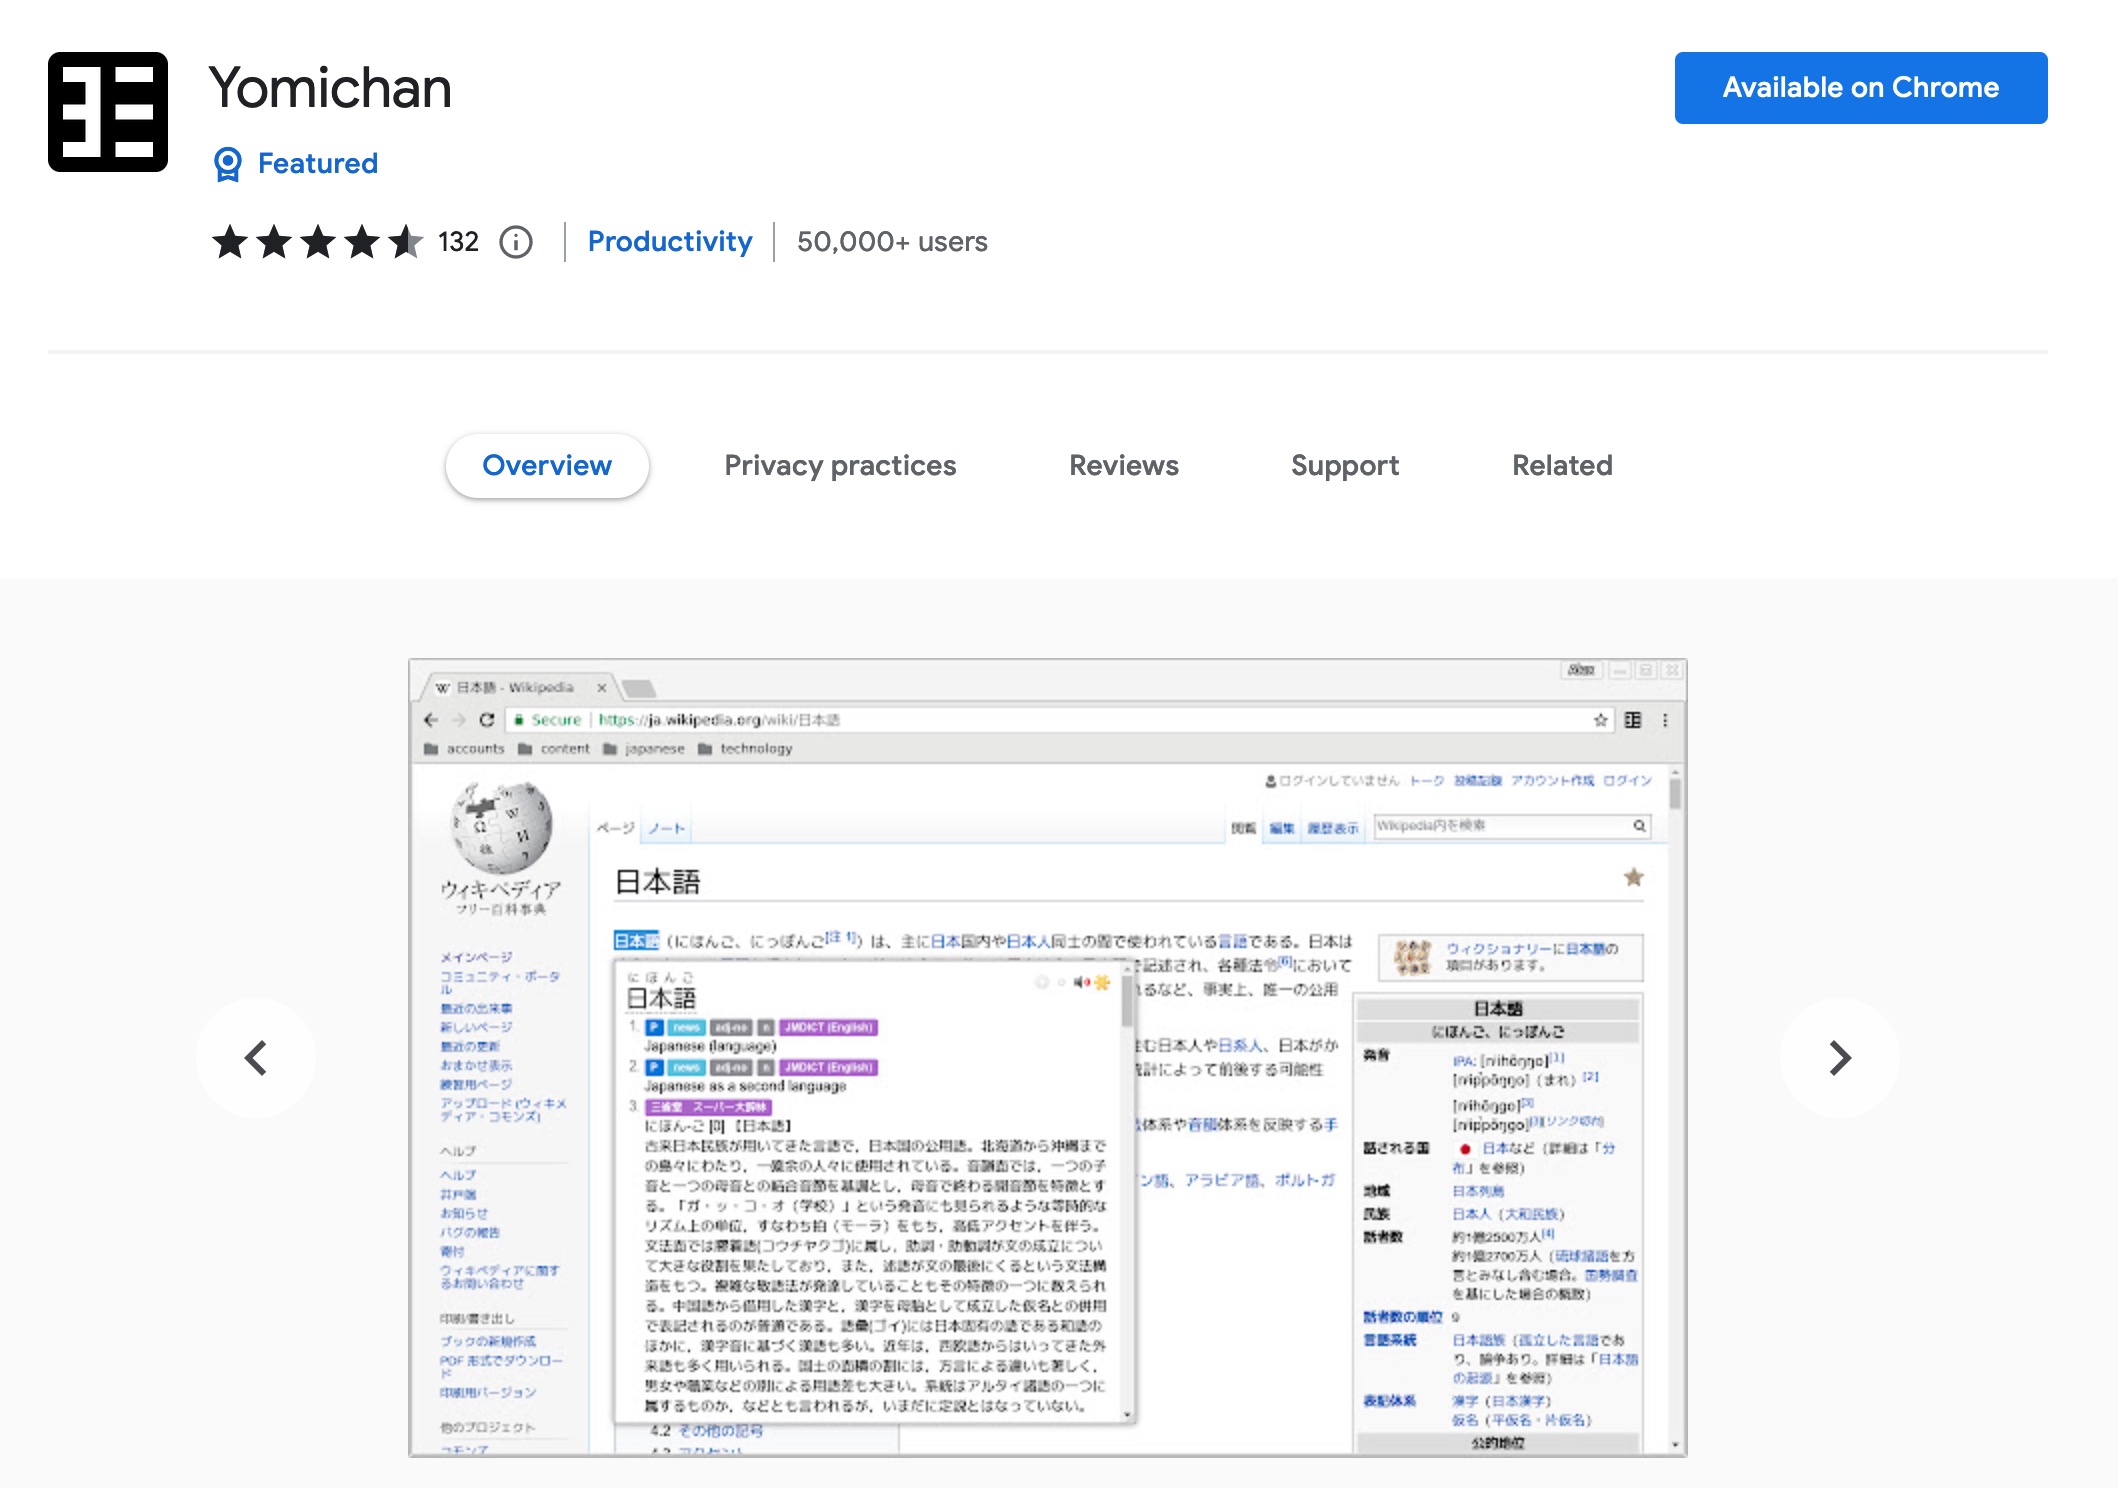Click the Yomichan title heading

(x=330, y=88)
